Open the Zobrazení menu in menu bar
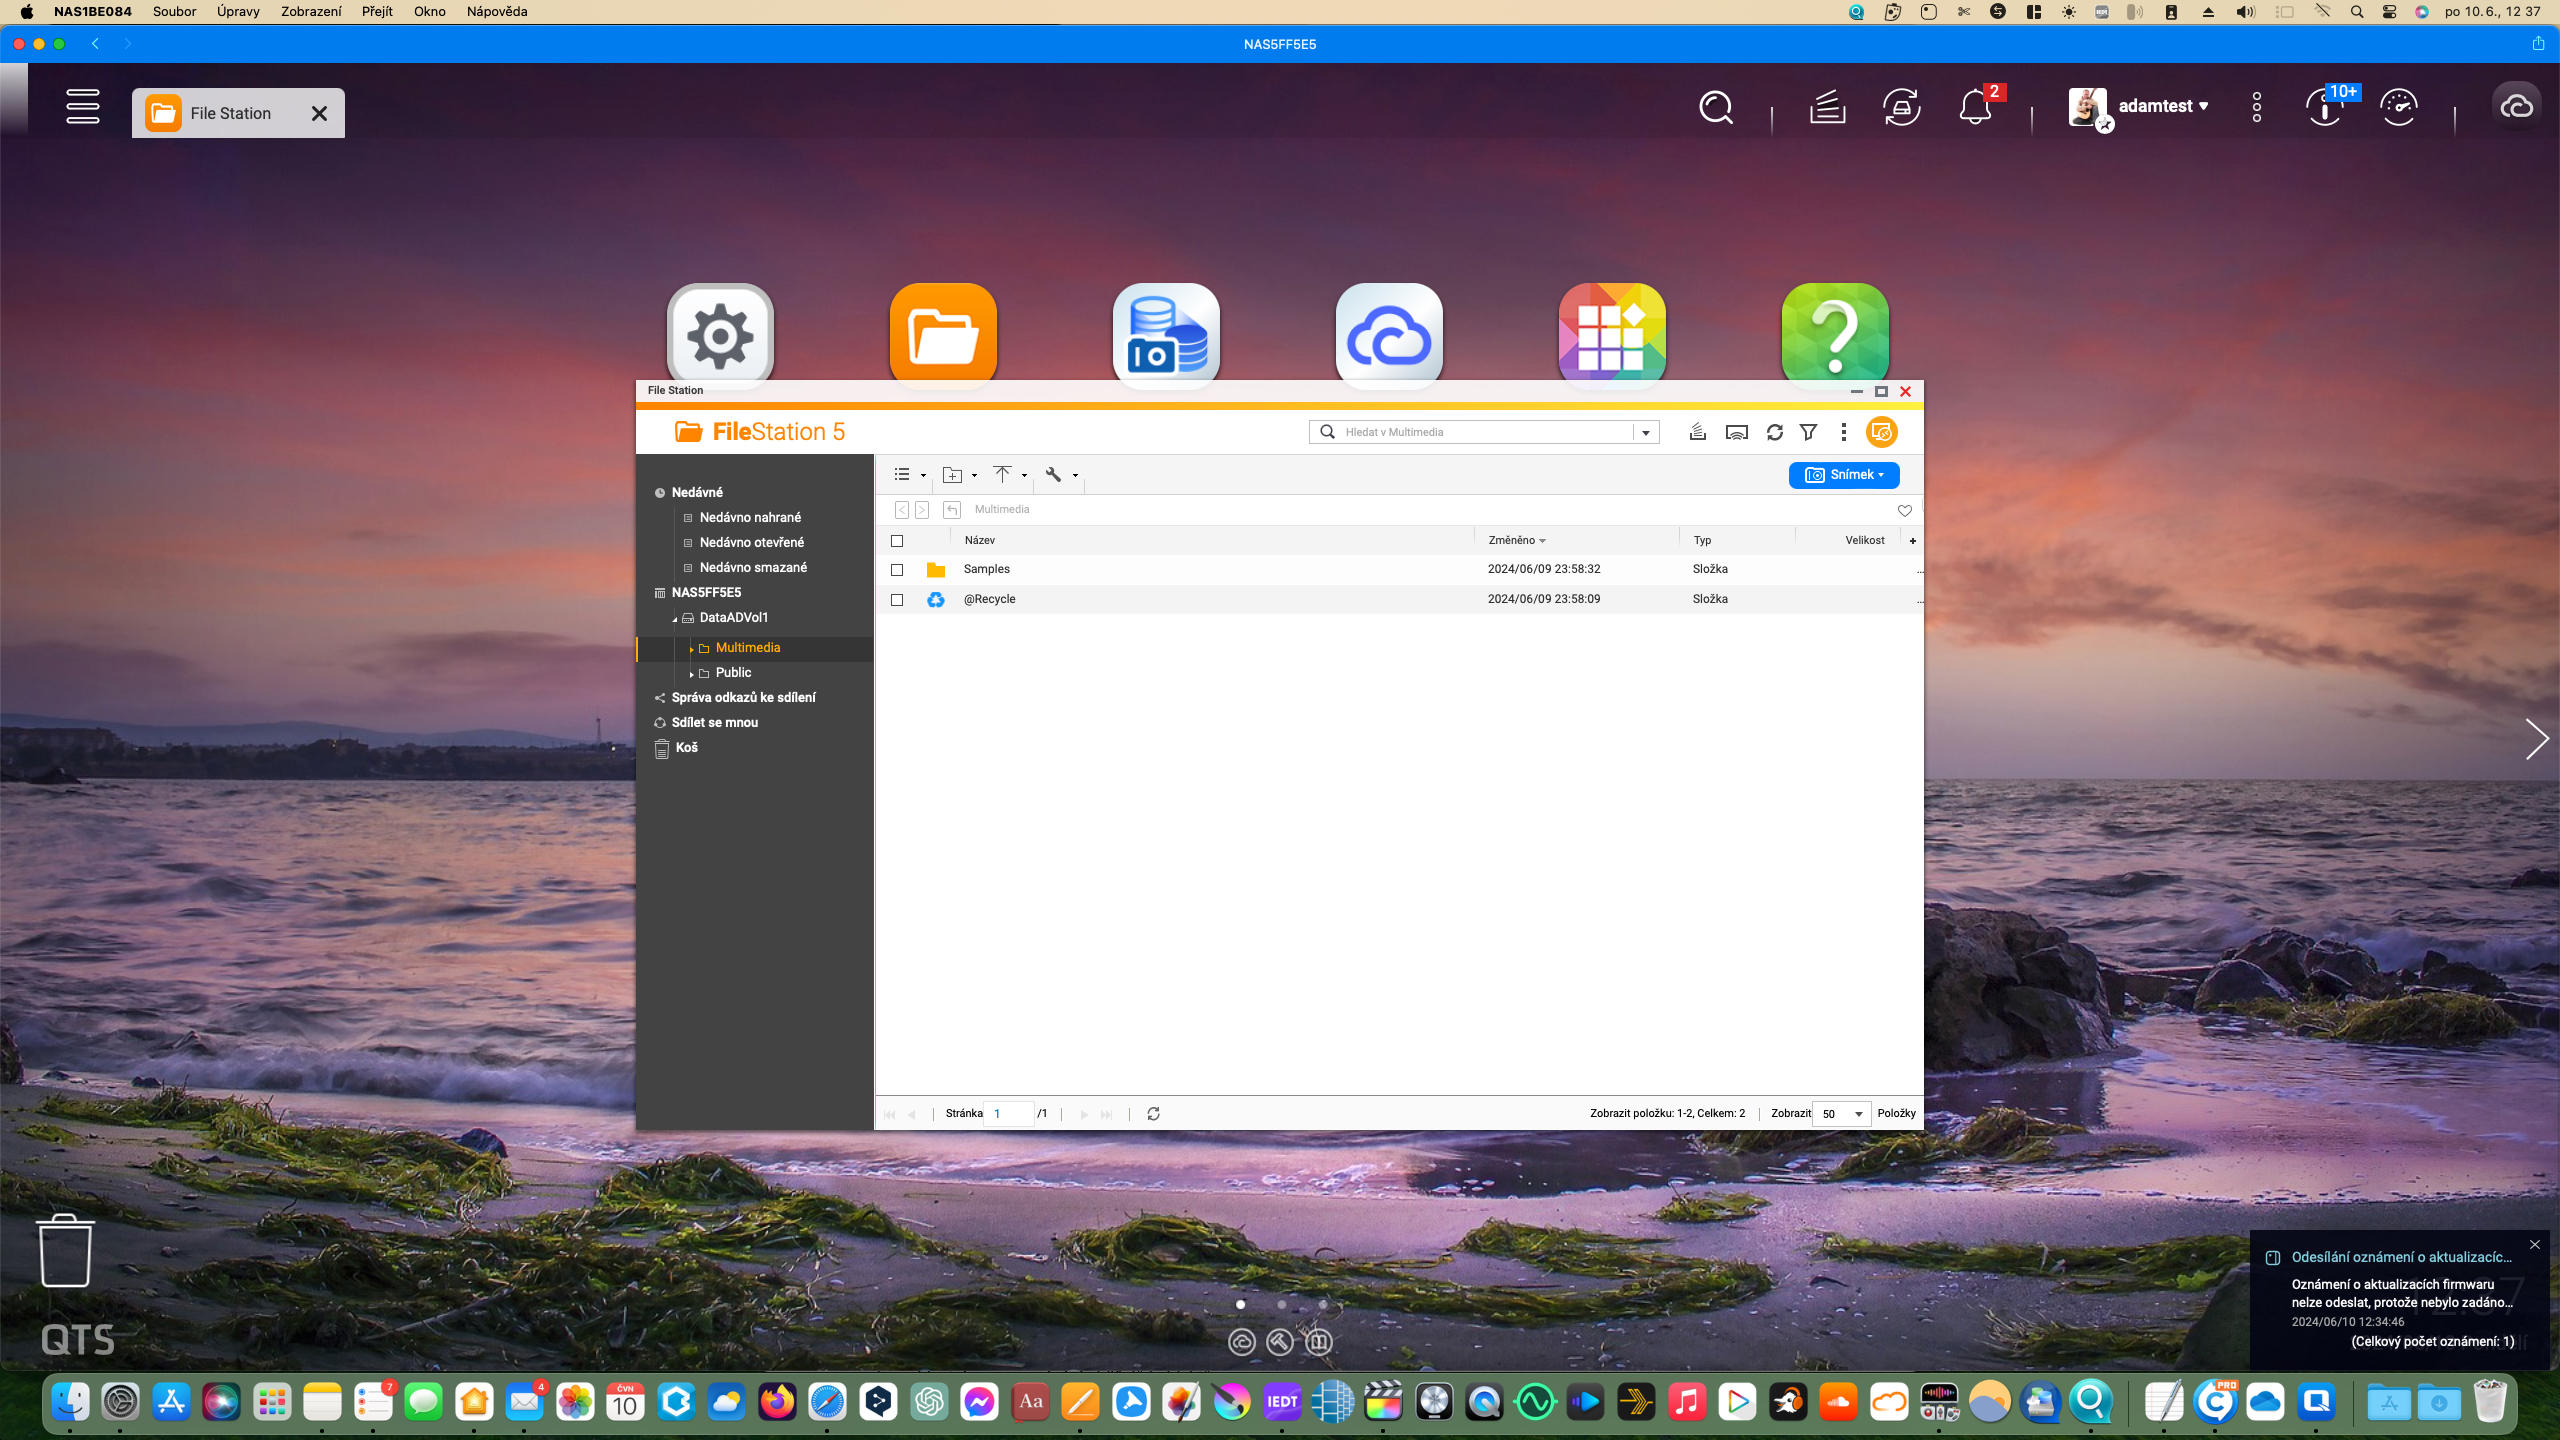 point(310,12)
